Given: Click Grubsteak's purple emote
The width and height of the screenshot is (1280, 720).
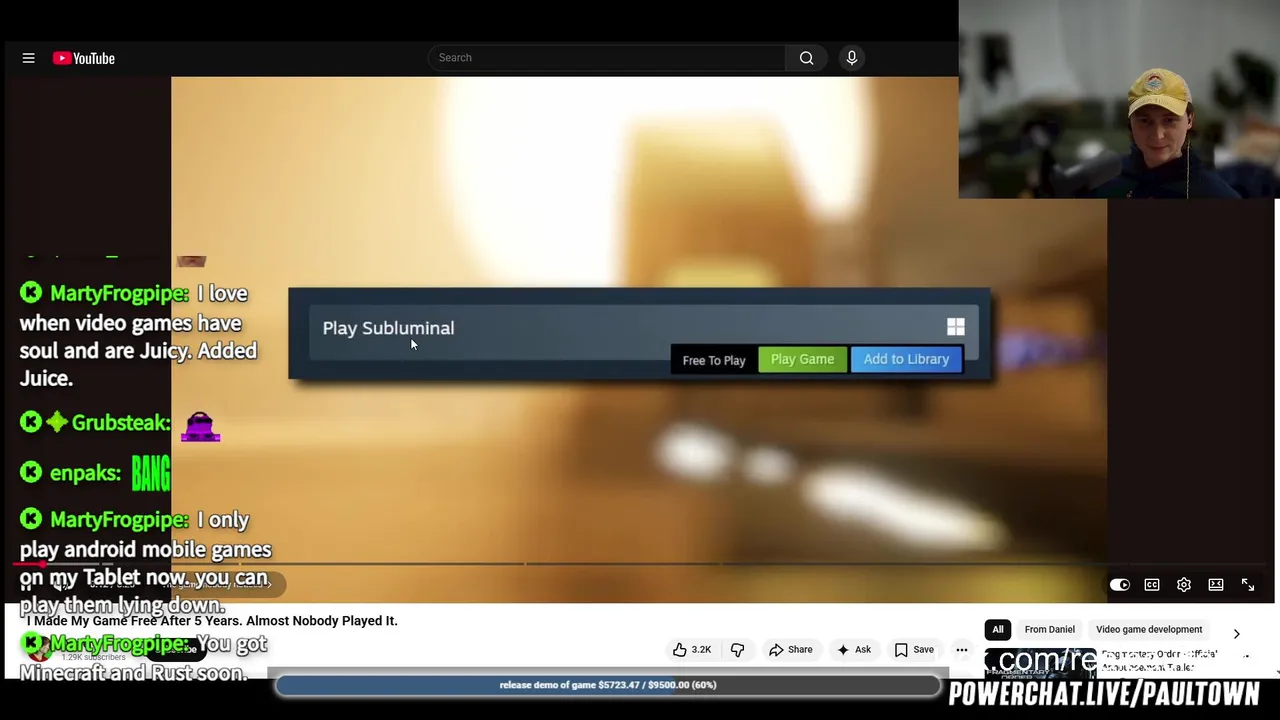Looking at the screenshot, I should pos(200,426).
